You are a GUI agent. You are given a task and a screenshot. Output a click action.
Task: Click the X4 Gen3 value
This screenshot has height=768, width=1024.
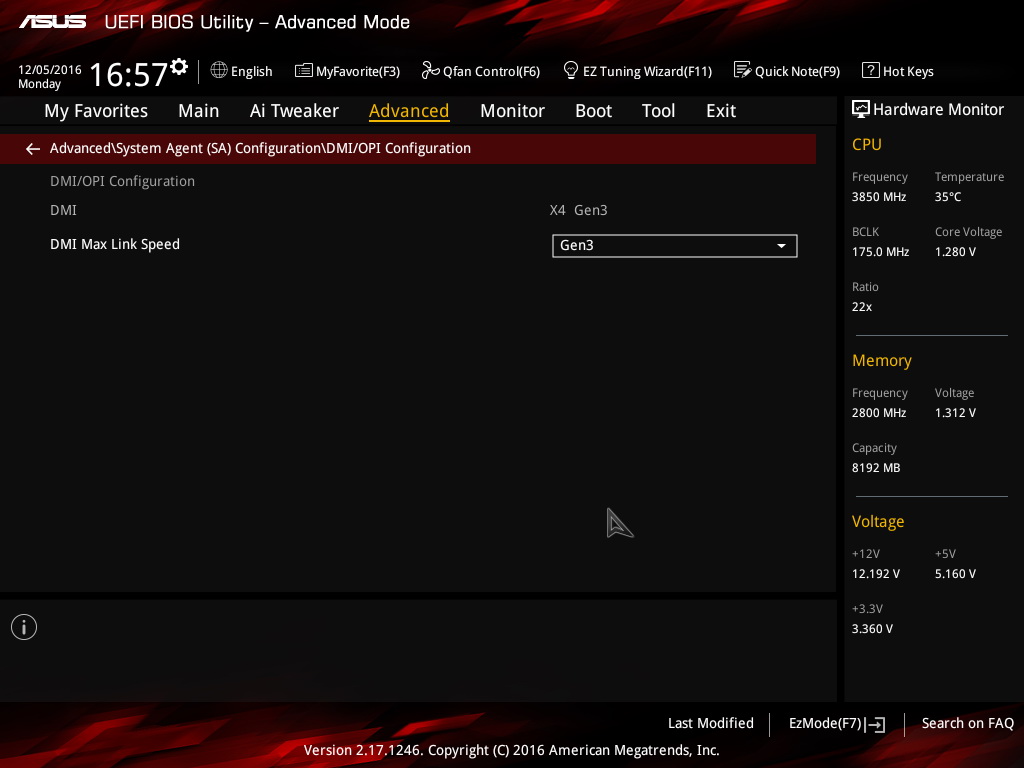[x=579, y=210]
